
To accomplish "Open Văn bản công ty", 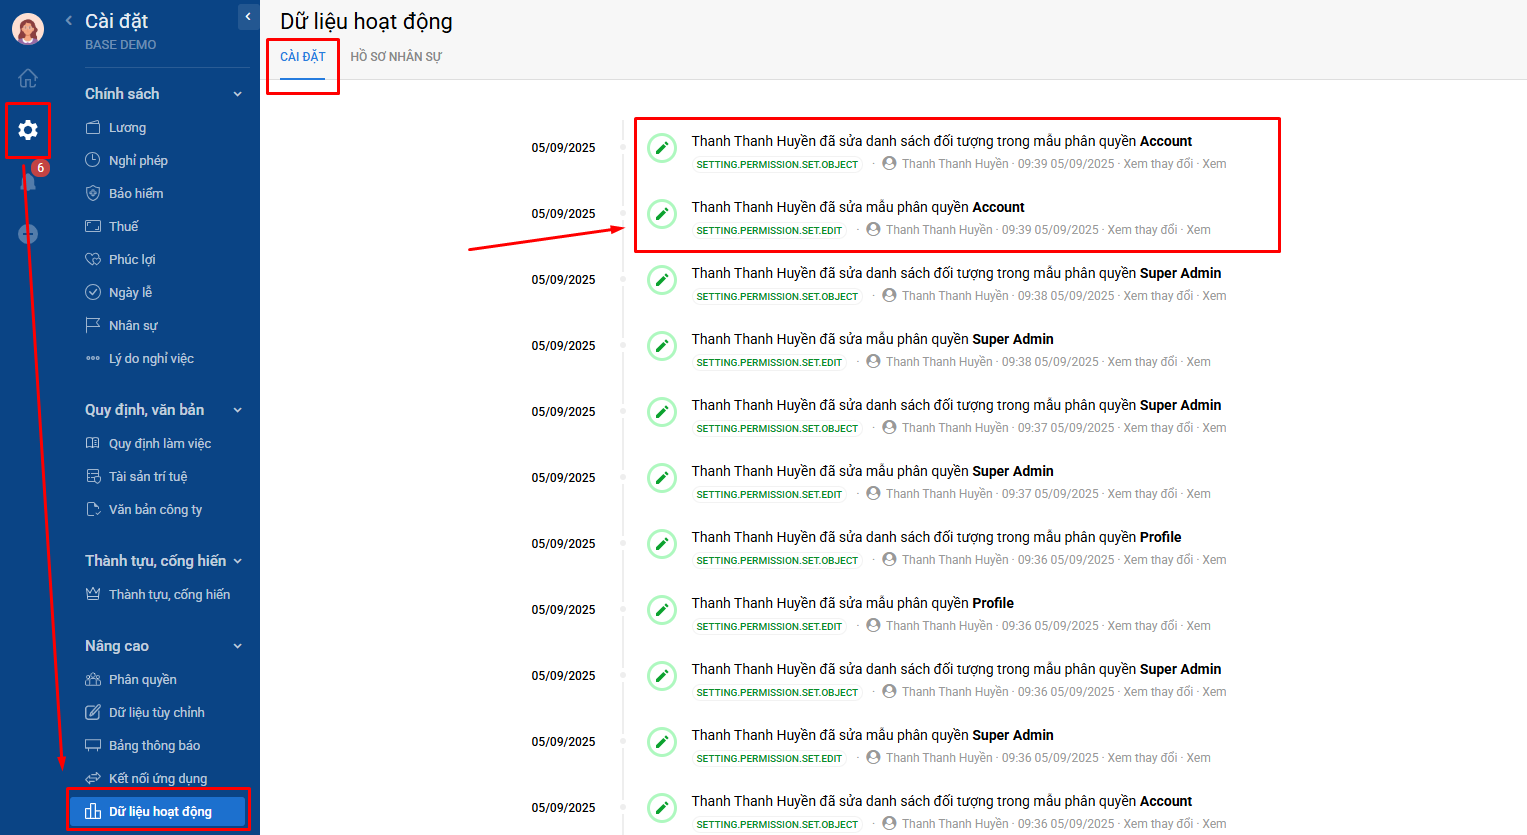I will coord(155,509).
